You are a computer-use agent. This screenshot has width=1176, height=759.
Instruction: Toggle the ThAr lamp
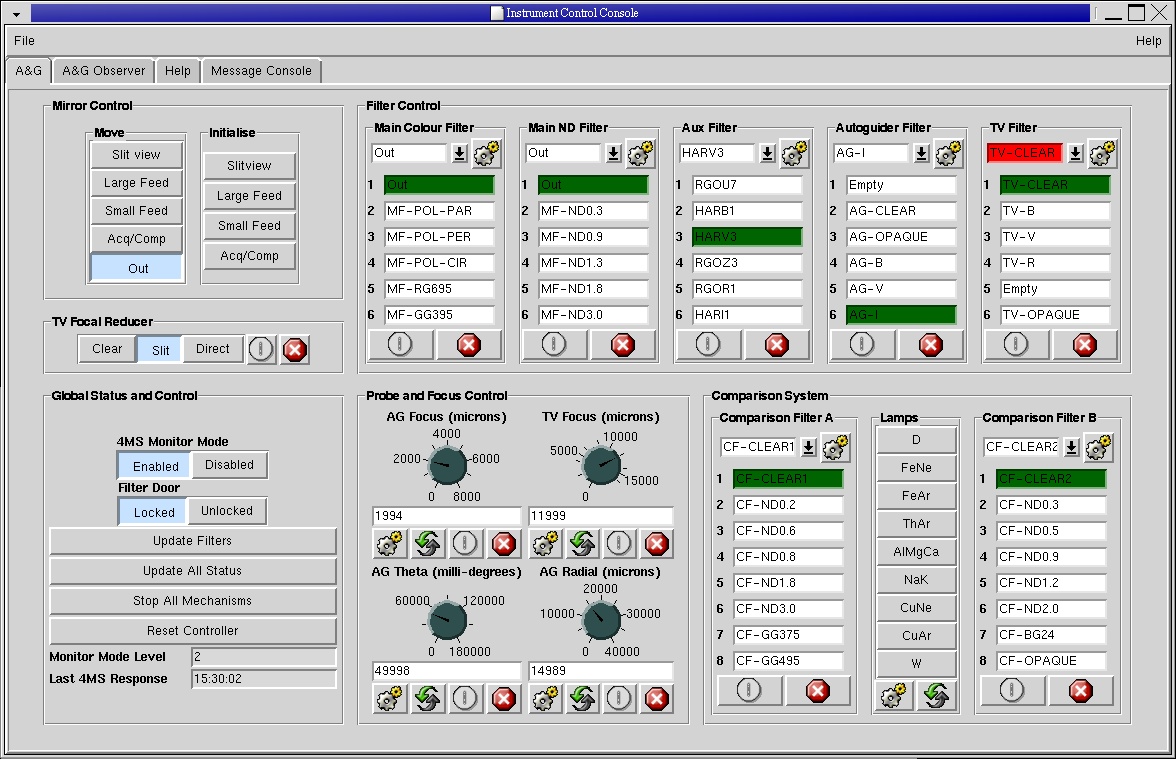[916, 524]
